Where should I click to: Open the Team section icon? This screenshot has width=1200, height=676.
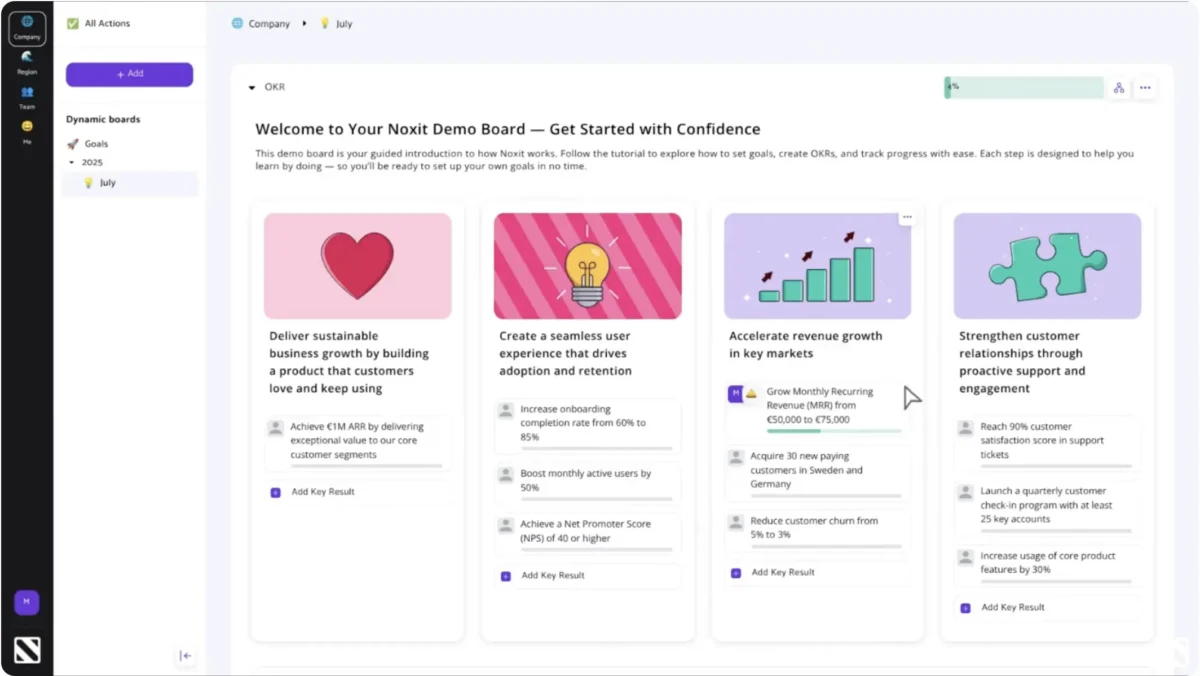pyautogui.click(x=27, y=97)
